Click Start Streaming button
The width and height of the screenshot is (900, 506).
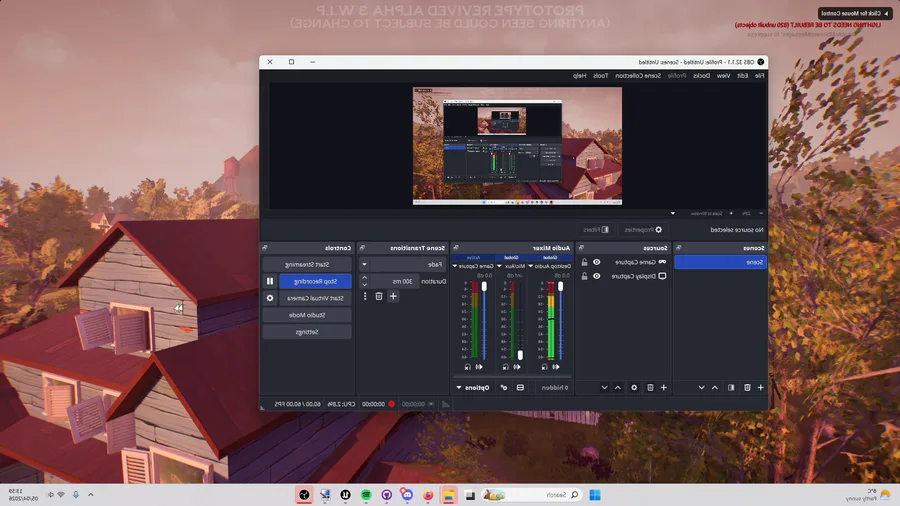pyautogui.click(x=307, y=264)
